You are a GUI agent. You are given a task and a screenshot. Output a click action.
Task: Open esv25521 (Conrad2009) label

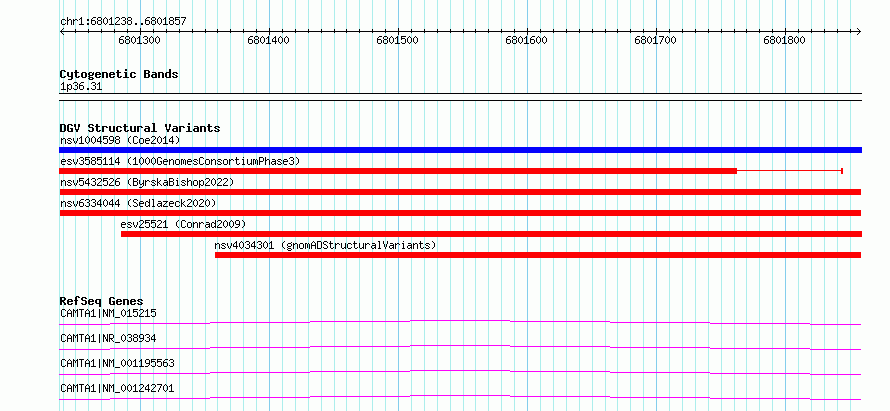183,224
